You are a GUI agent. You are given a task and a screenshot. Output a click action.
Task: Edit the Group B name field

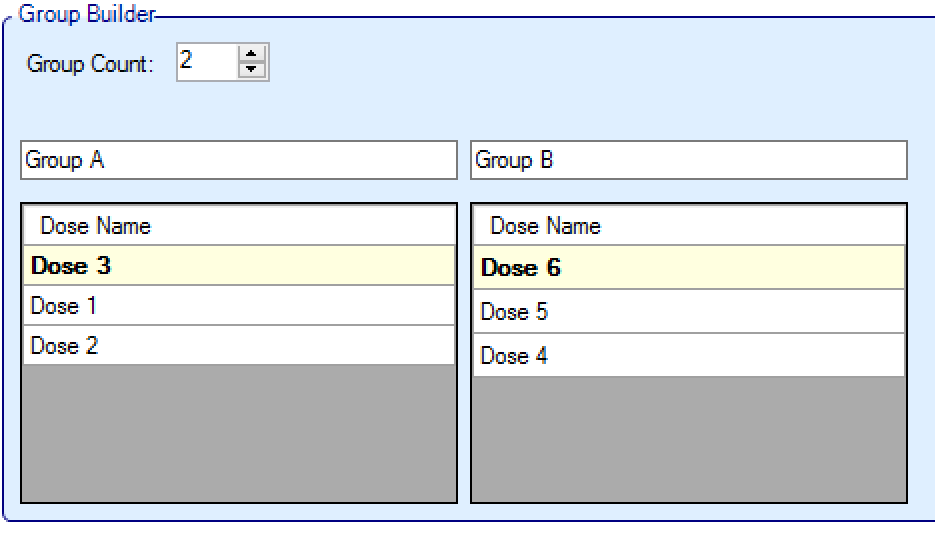coord(688,160)
